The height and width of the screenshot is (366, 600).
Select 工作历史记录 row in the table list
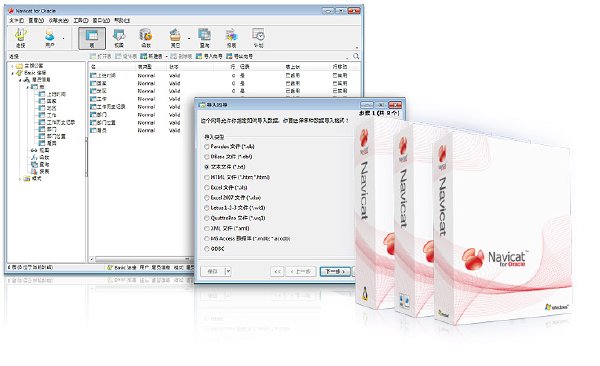[x=108, y=107]
